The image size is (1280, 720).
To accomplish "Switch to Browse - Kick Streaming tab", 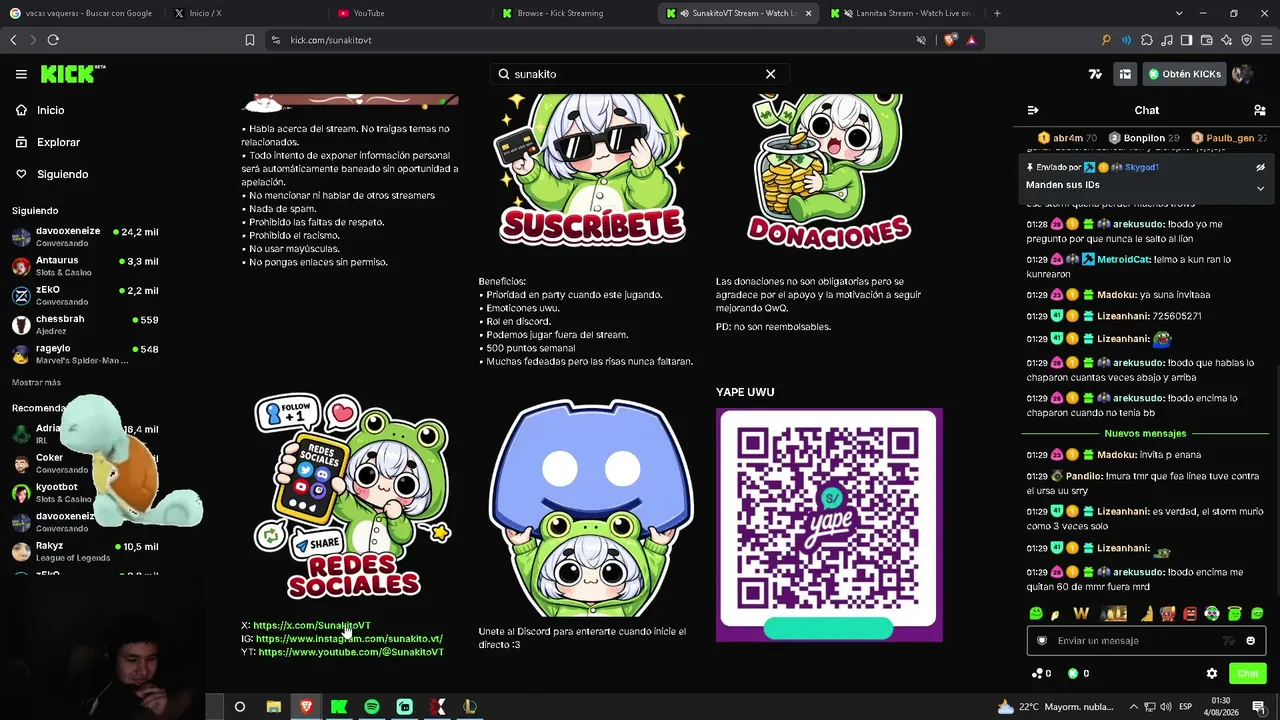I will (571, 13).
